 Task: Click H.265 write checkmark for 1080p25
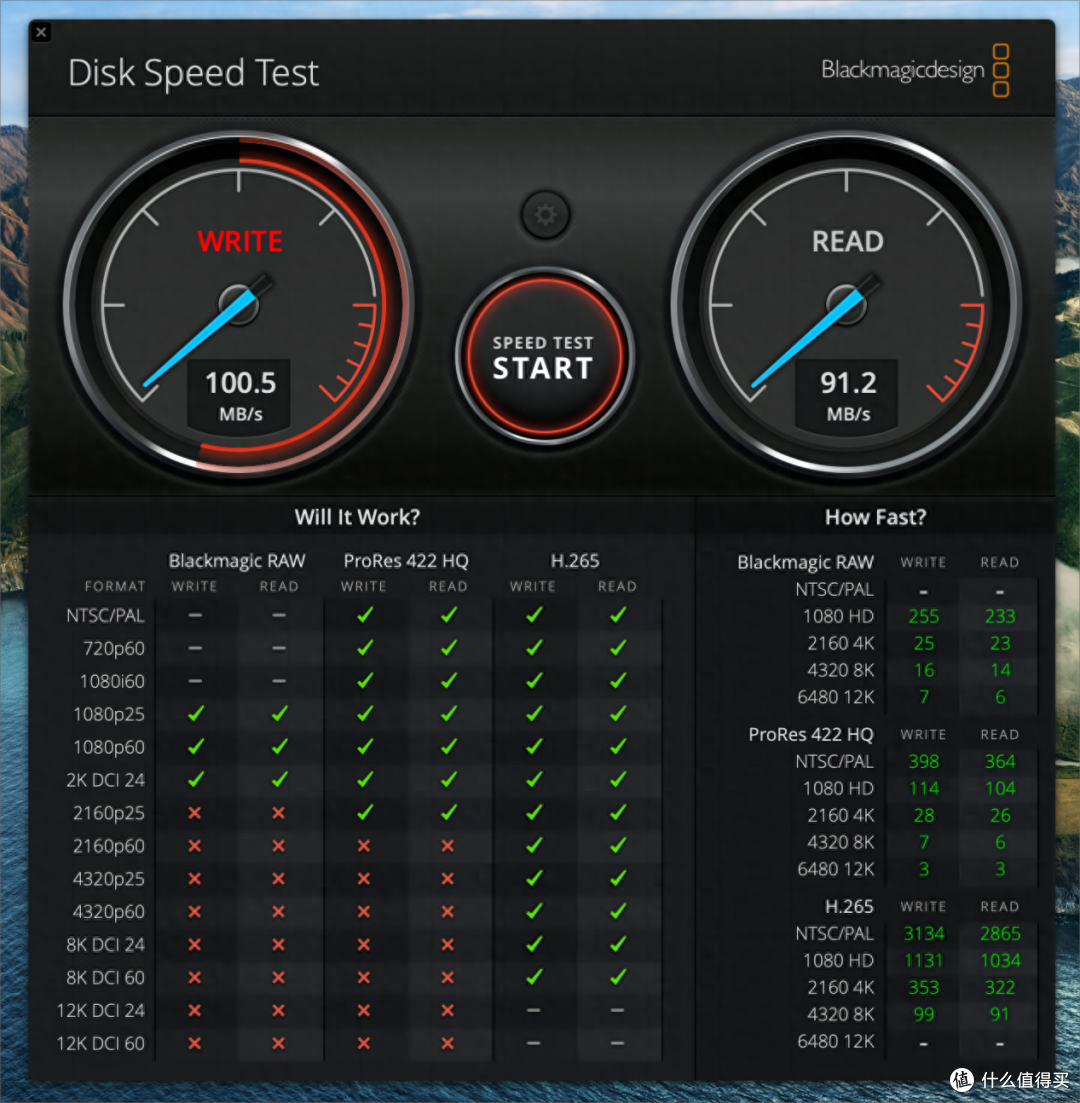tap(534, 713)
